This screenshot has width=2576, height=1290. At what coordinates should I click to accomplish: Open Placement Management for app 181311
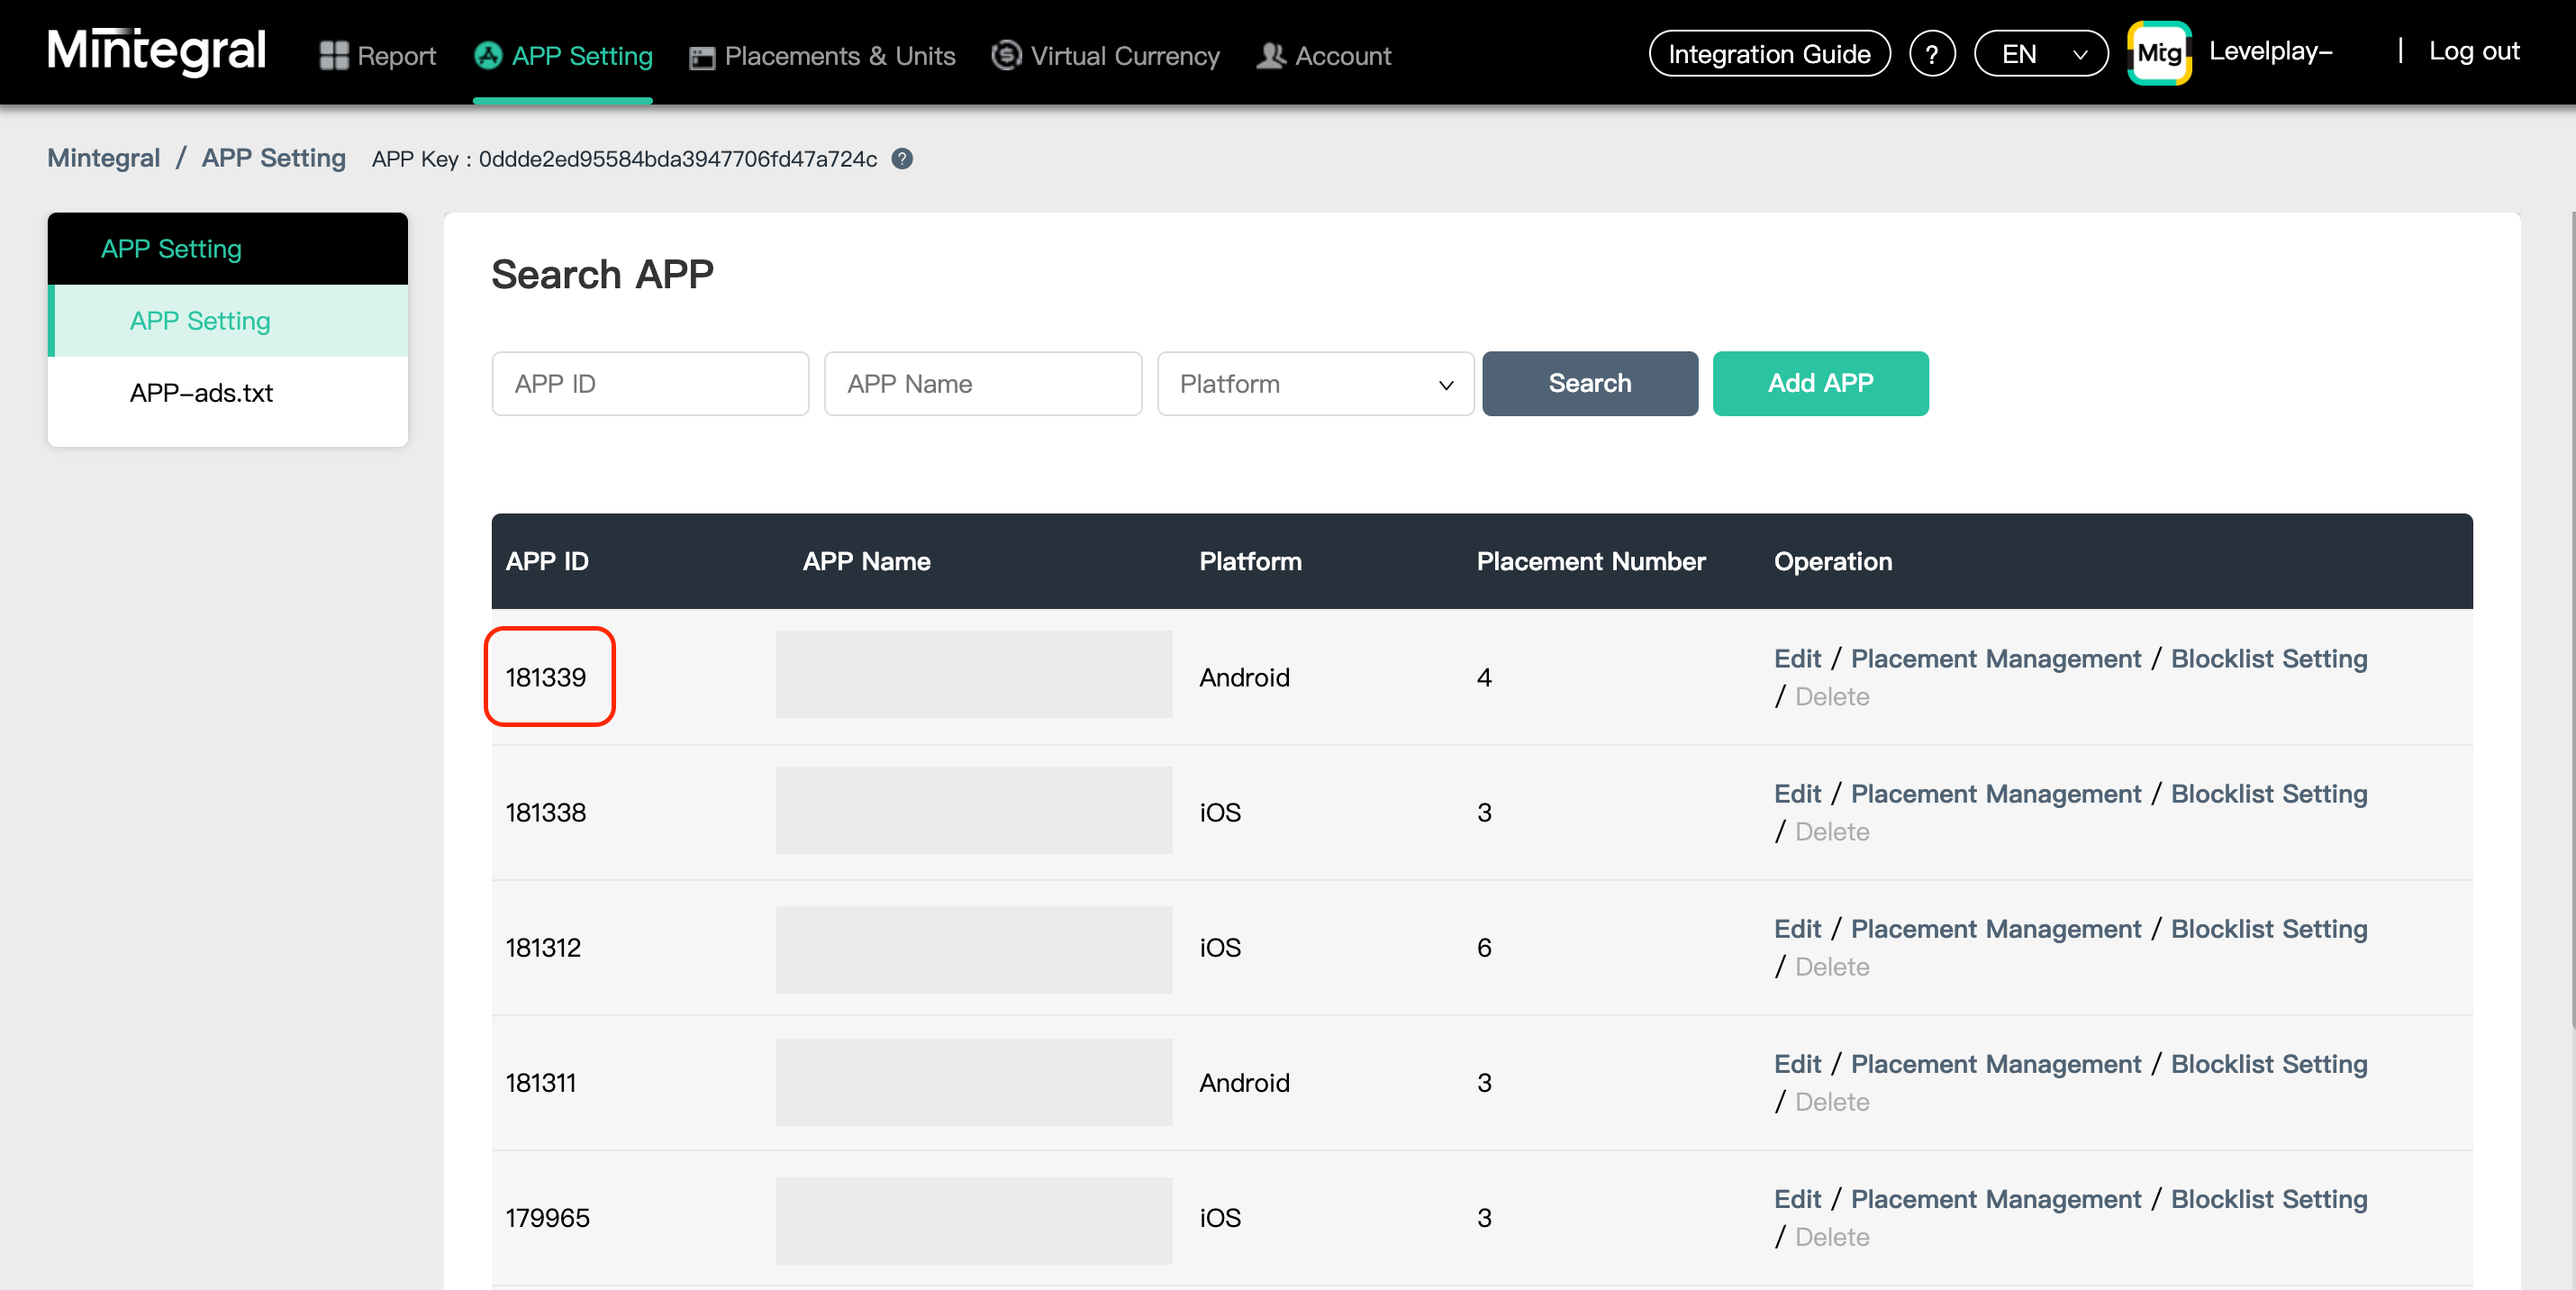[x=1996, y=1064]
